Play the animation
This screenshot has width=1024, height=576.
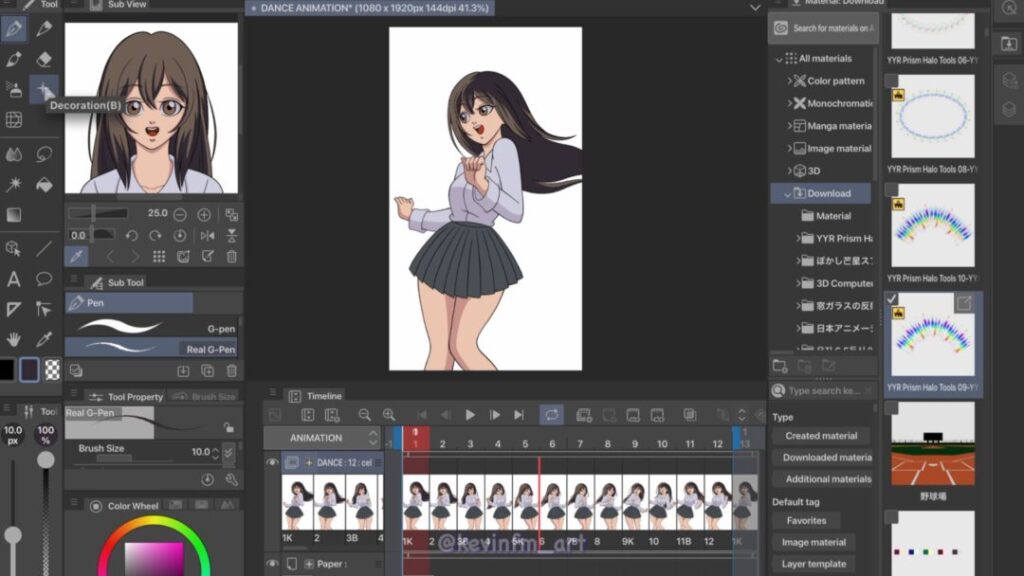click(470, 415)
